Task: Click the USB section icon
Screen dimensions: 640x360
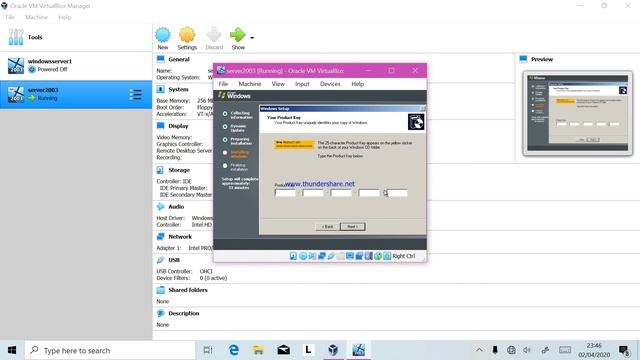Action: (160, 260)
